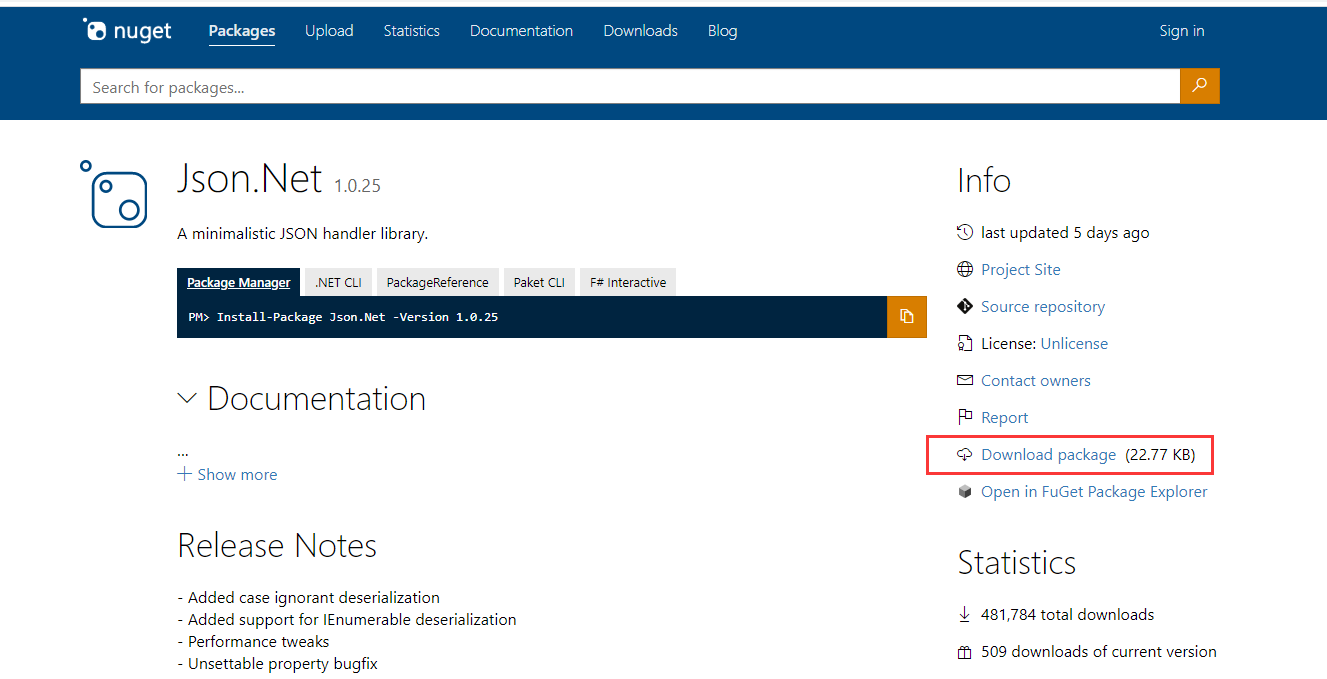
Task: Click the envelope icon beside Contact owners
Action: [964, 381]
